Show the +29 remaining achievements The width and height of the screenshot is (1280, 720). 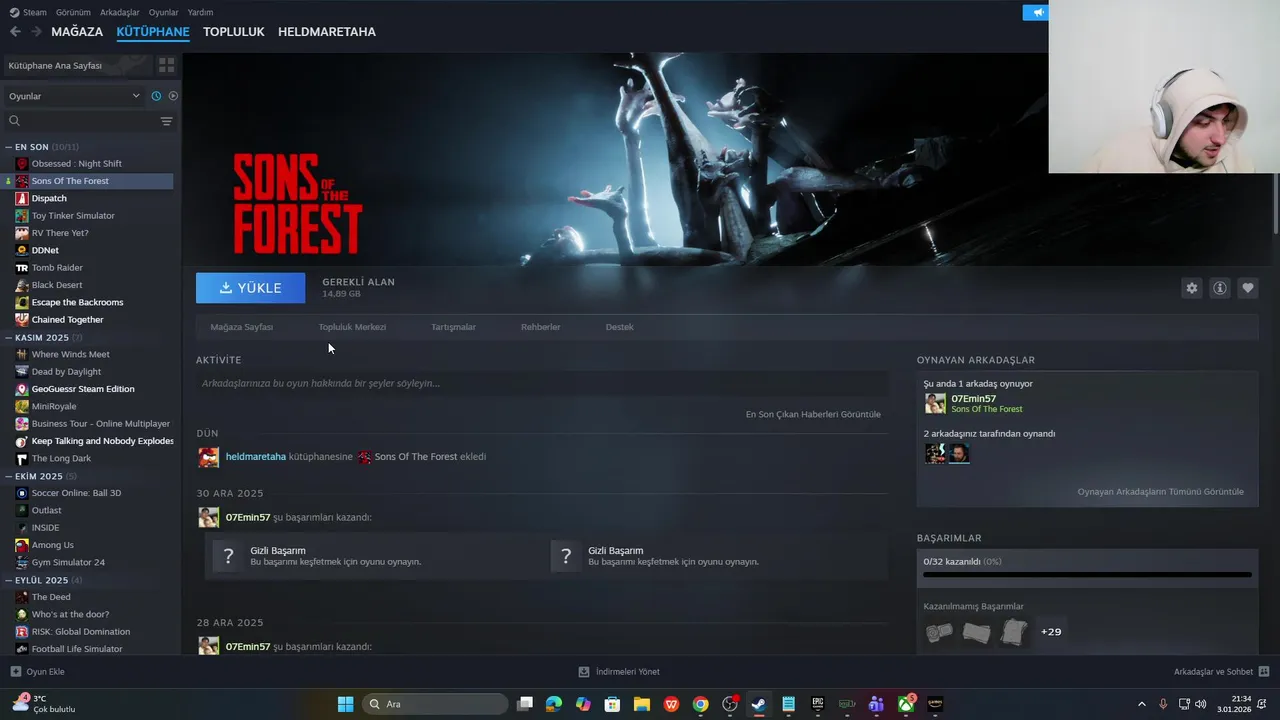(x=1051, y=632)
